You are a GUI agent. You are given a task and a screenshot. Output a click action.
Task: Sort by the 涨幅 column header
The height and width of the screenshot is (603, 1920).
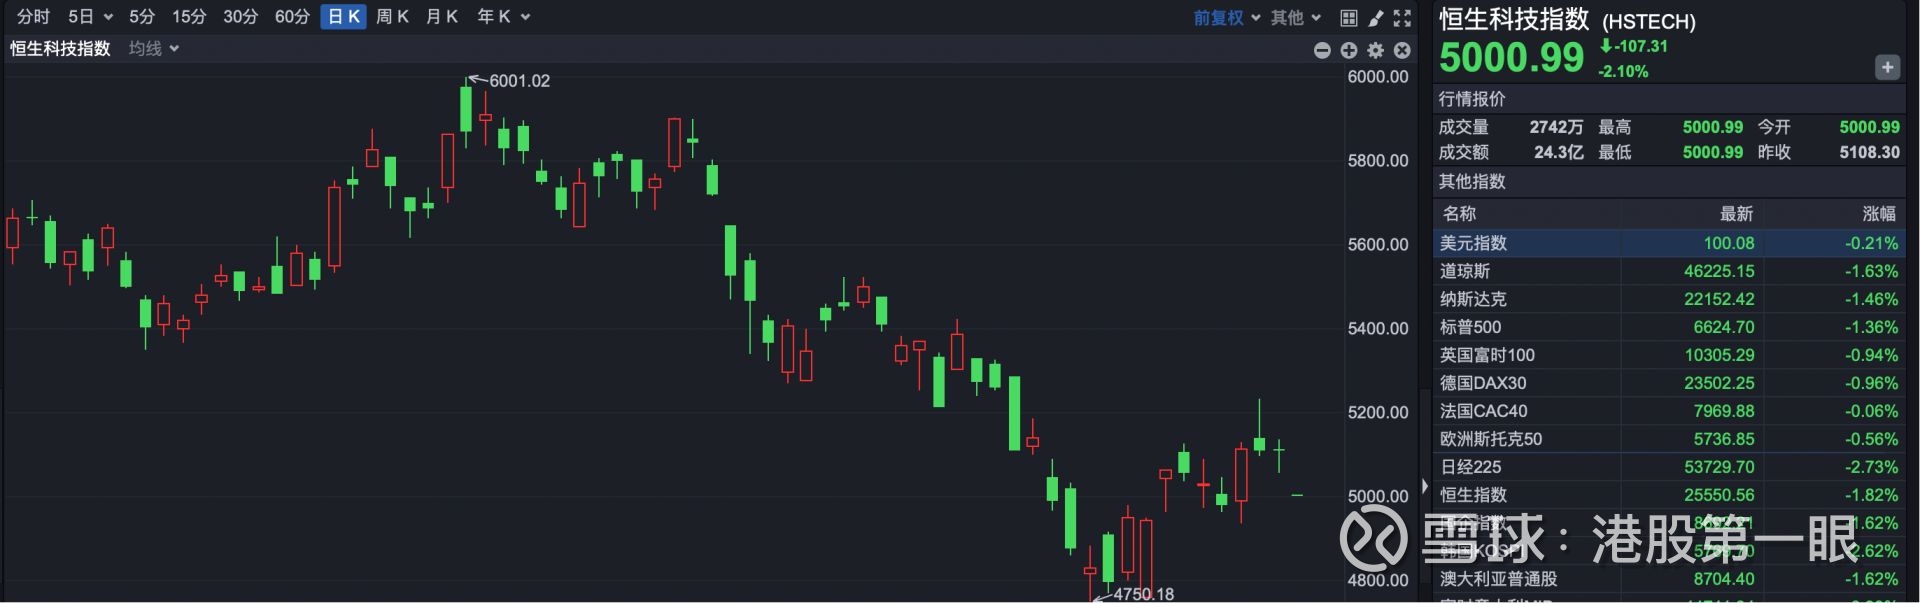pyautogui.click(x=1879, y=213)
